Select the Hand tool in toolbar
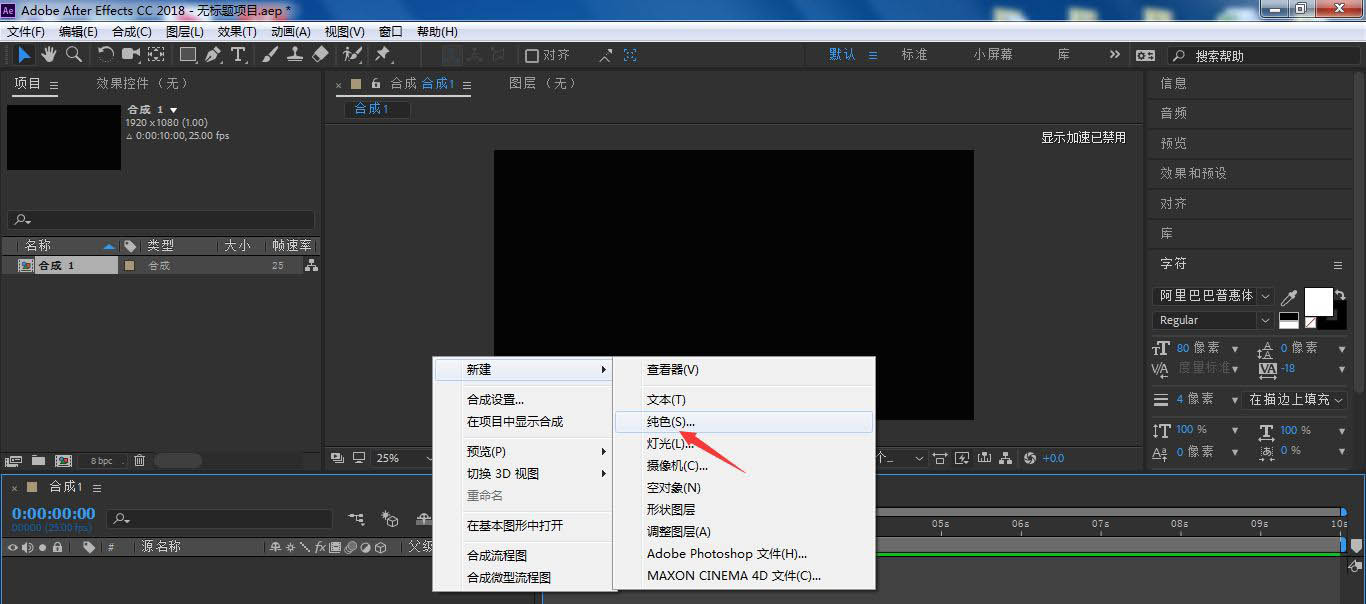This screenshot has height=604, width=1366. (48, 55)
